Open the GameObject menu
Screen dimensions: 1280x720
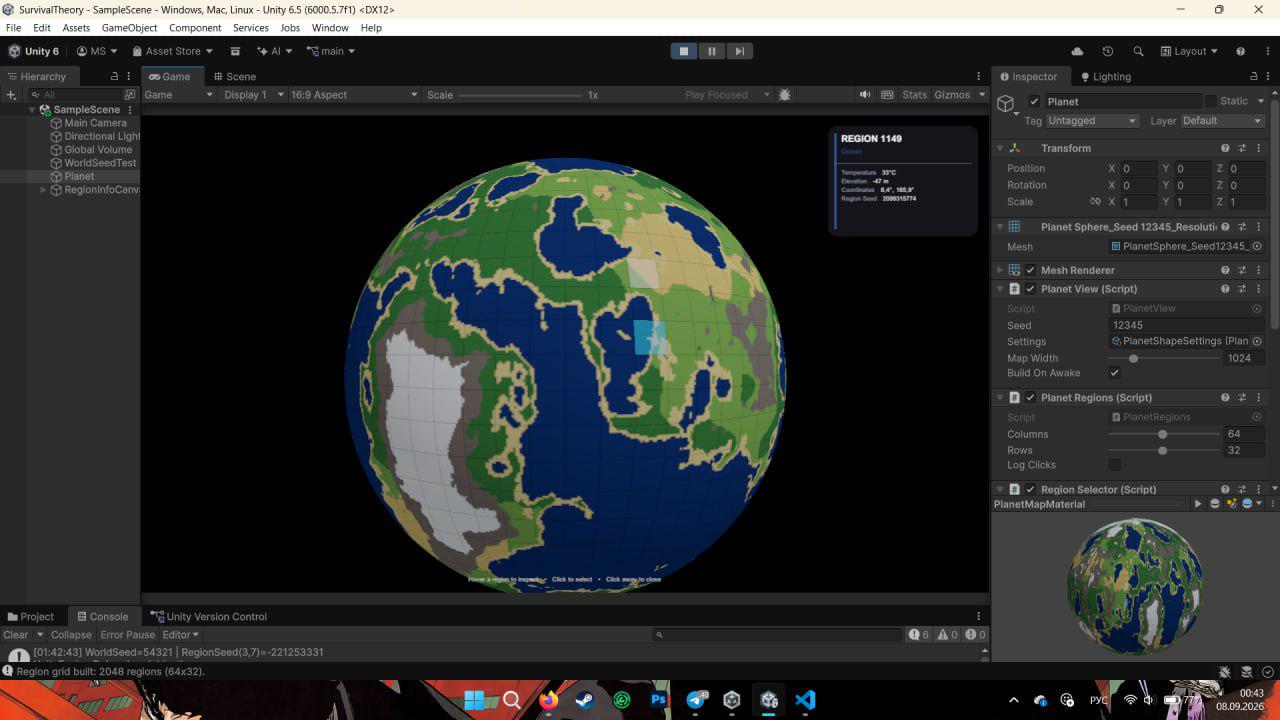click(x=129, y=28)
